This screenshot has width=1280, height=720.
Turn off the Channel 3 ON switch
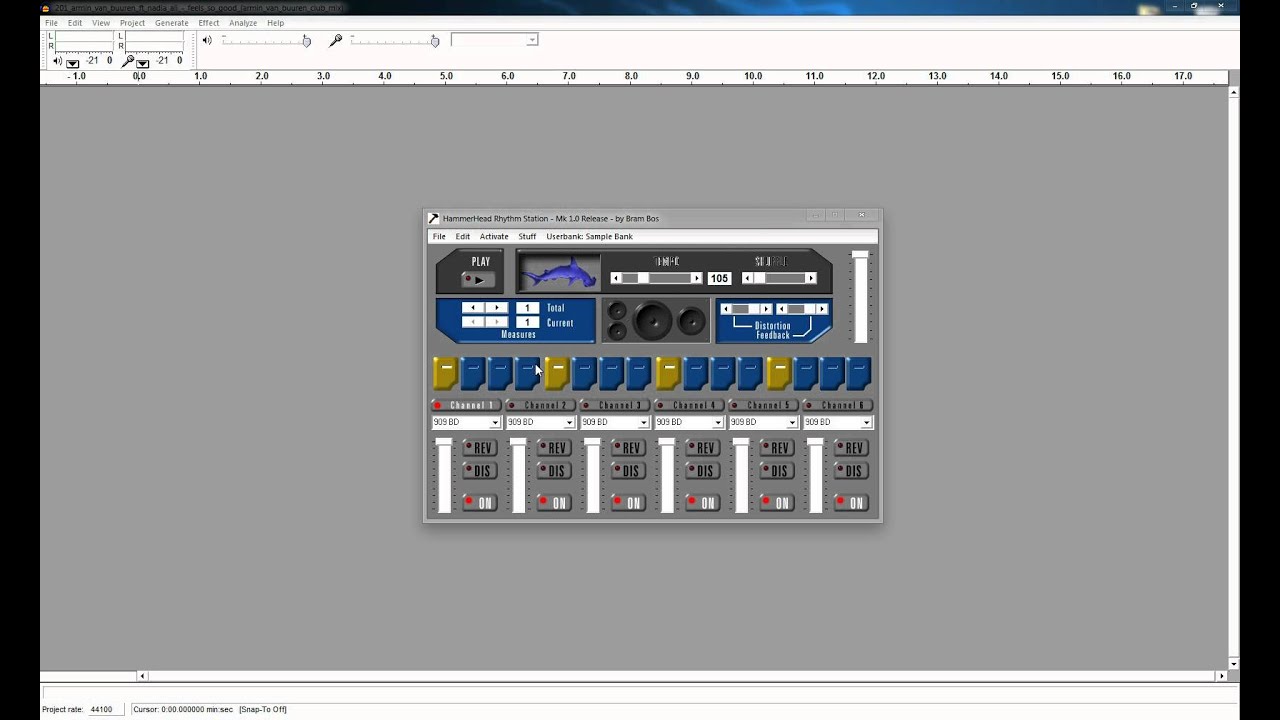pos(628,502)
